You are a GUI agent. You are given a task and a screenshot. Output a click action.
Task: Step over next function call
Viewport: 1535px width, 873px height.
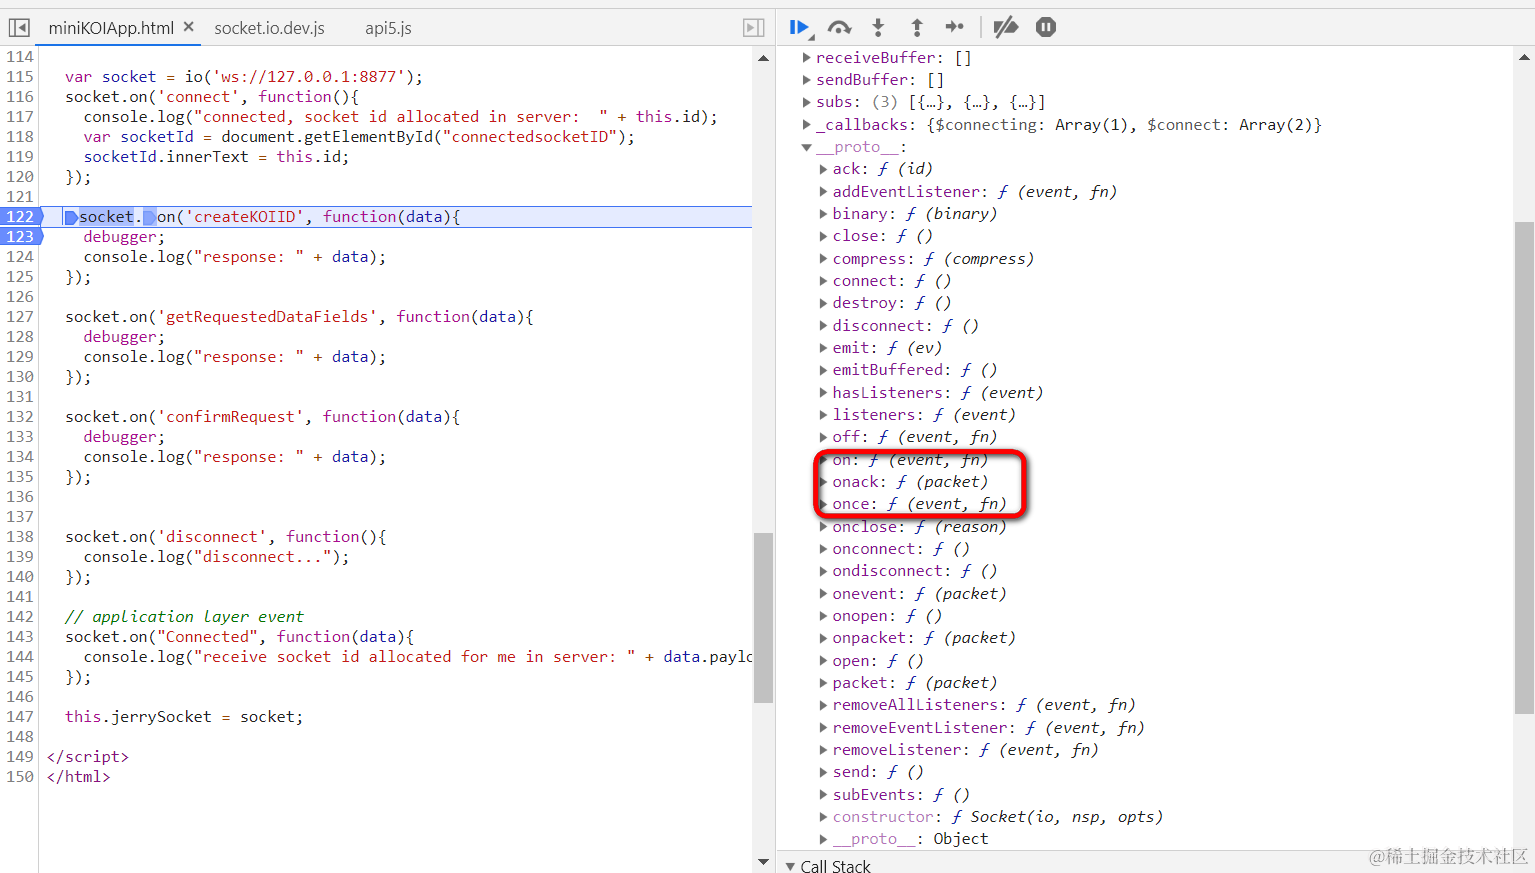coord(840,27)
